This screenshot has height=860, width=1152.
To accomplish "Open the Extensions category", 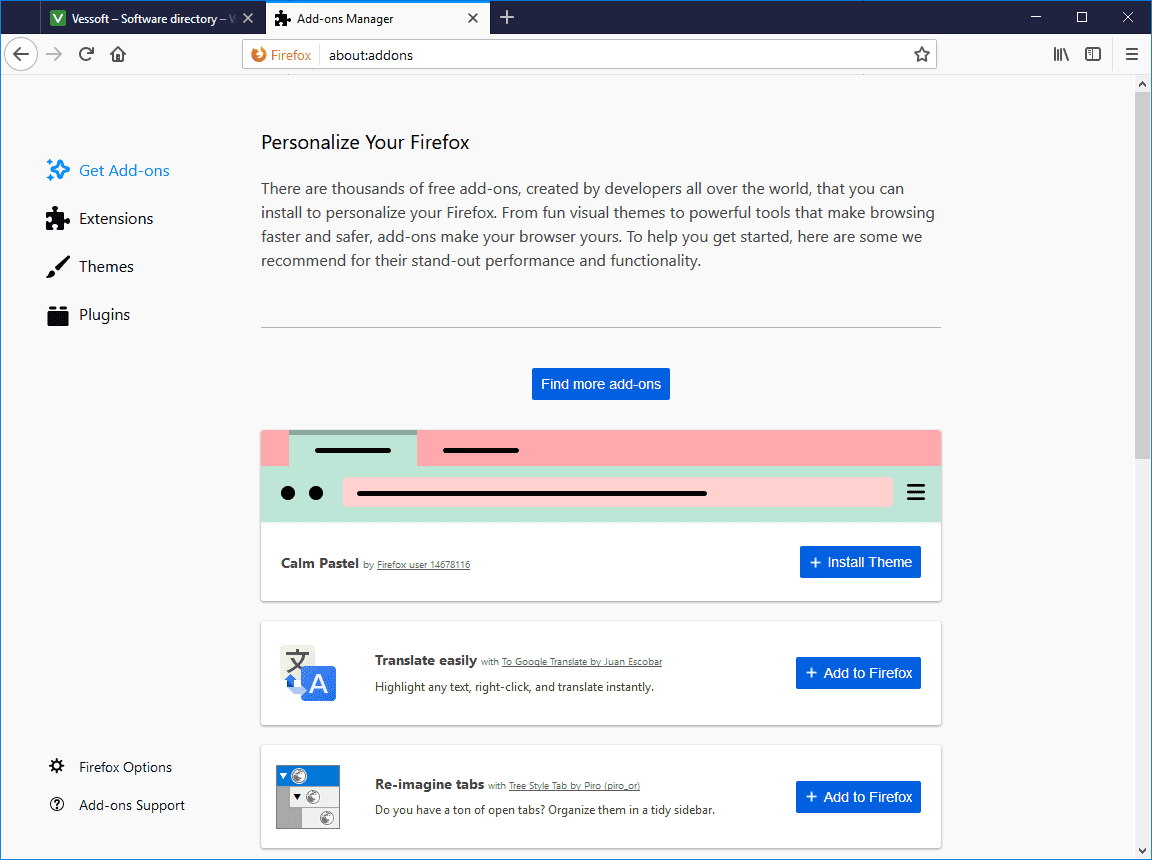I will 100,219.
